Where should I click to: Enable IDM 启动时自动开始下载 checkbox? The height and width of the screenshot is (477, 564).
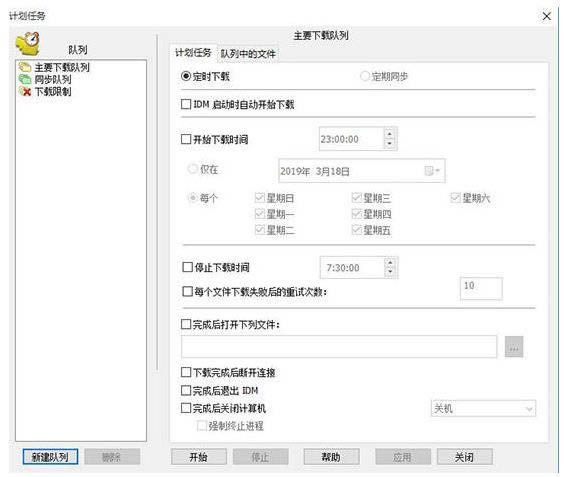186,104
